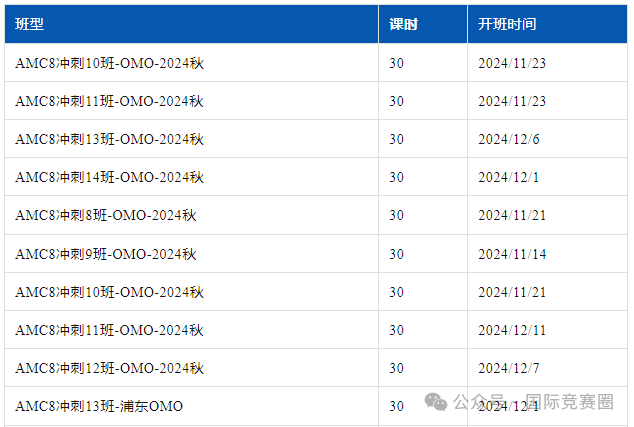The image size is (634, 427).
Task: Click 课时 value 30 in the 冲刺12班 row
Action: 396,368
